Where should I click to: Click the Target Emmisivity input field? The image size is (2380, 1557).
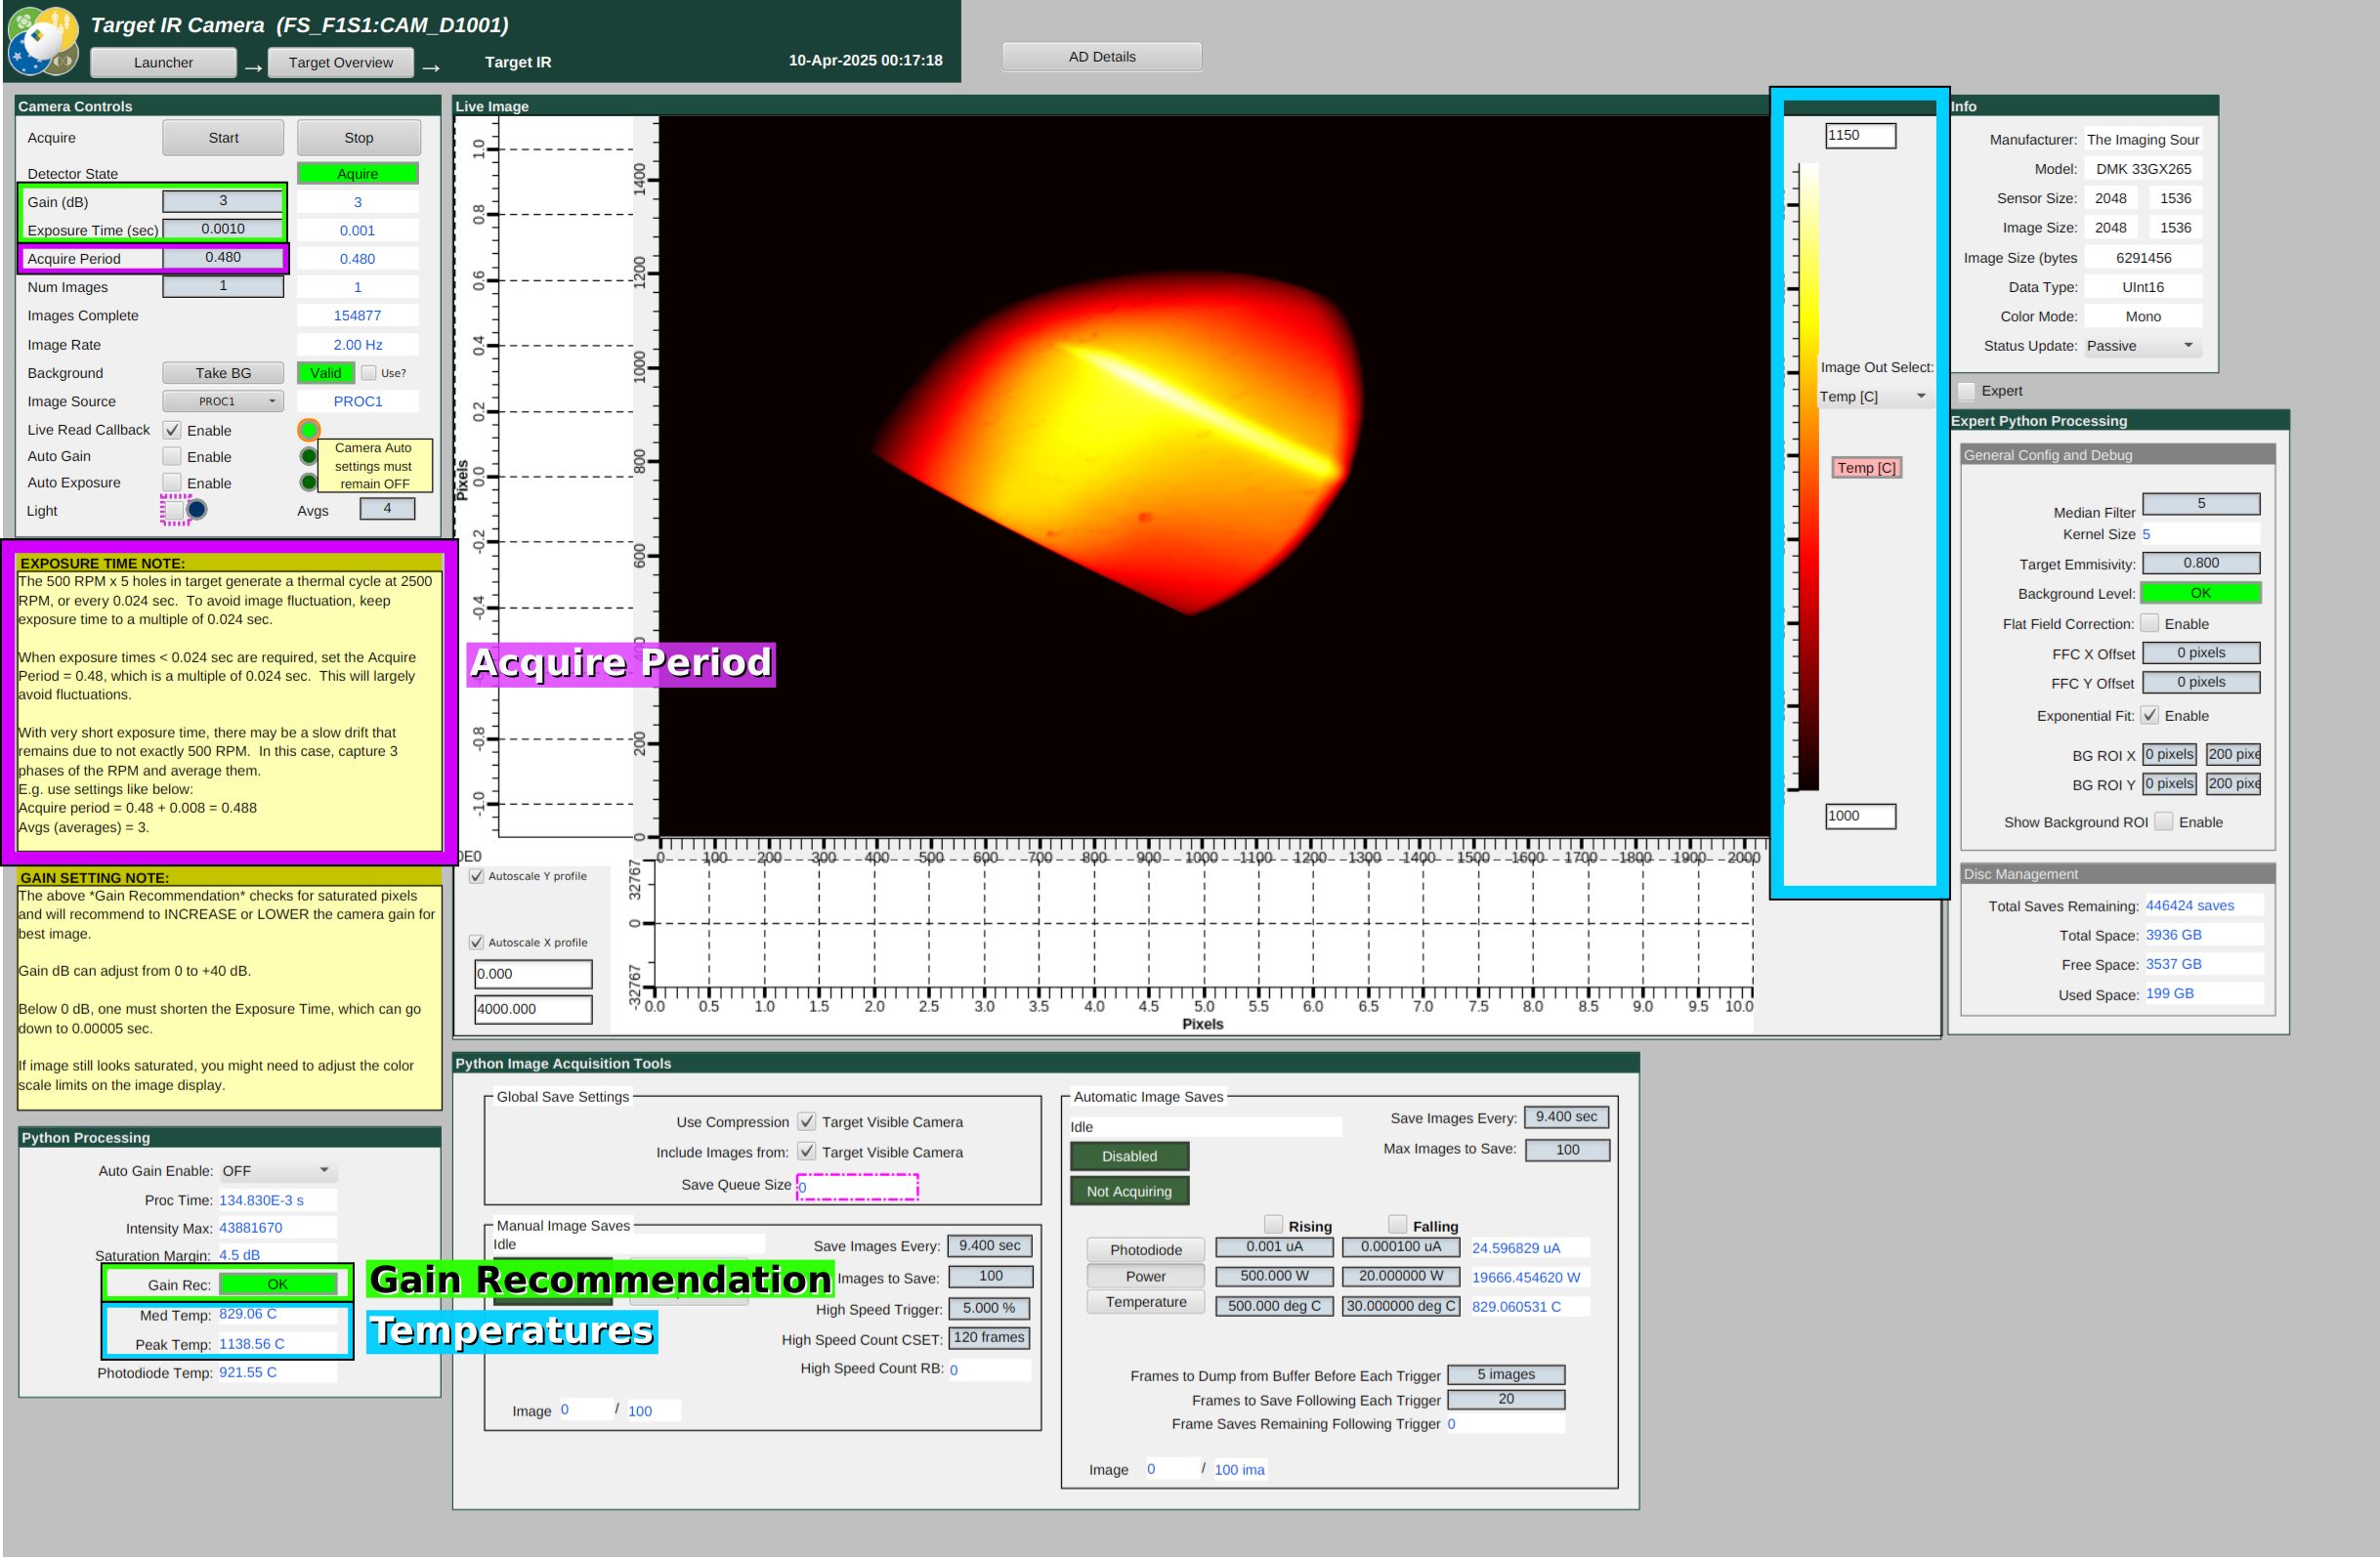coord(2200,563)
